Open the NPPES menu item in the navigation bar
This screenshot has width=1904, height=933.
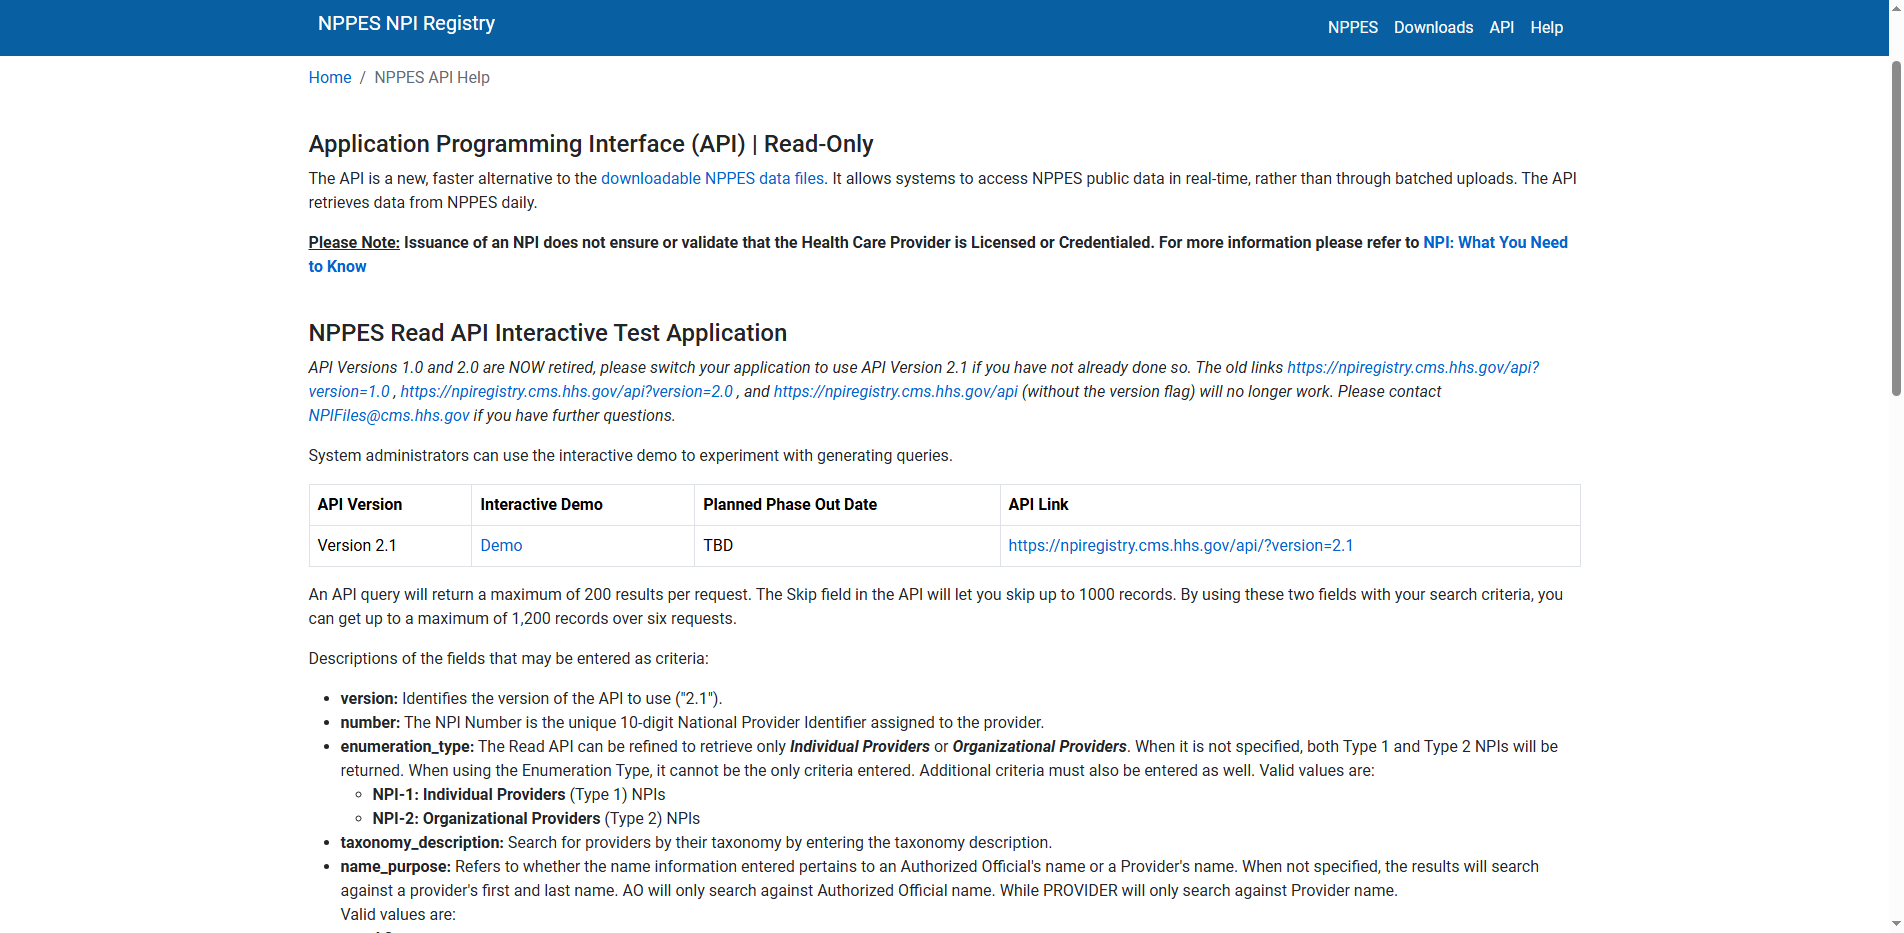(1352, 27)
